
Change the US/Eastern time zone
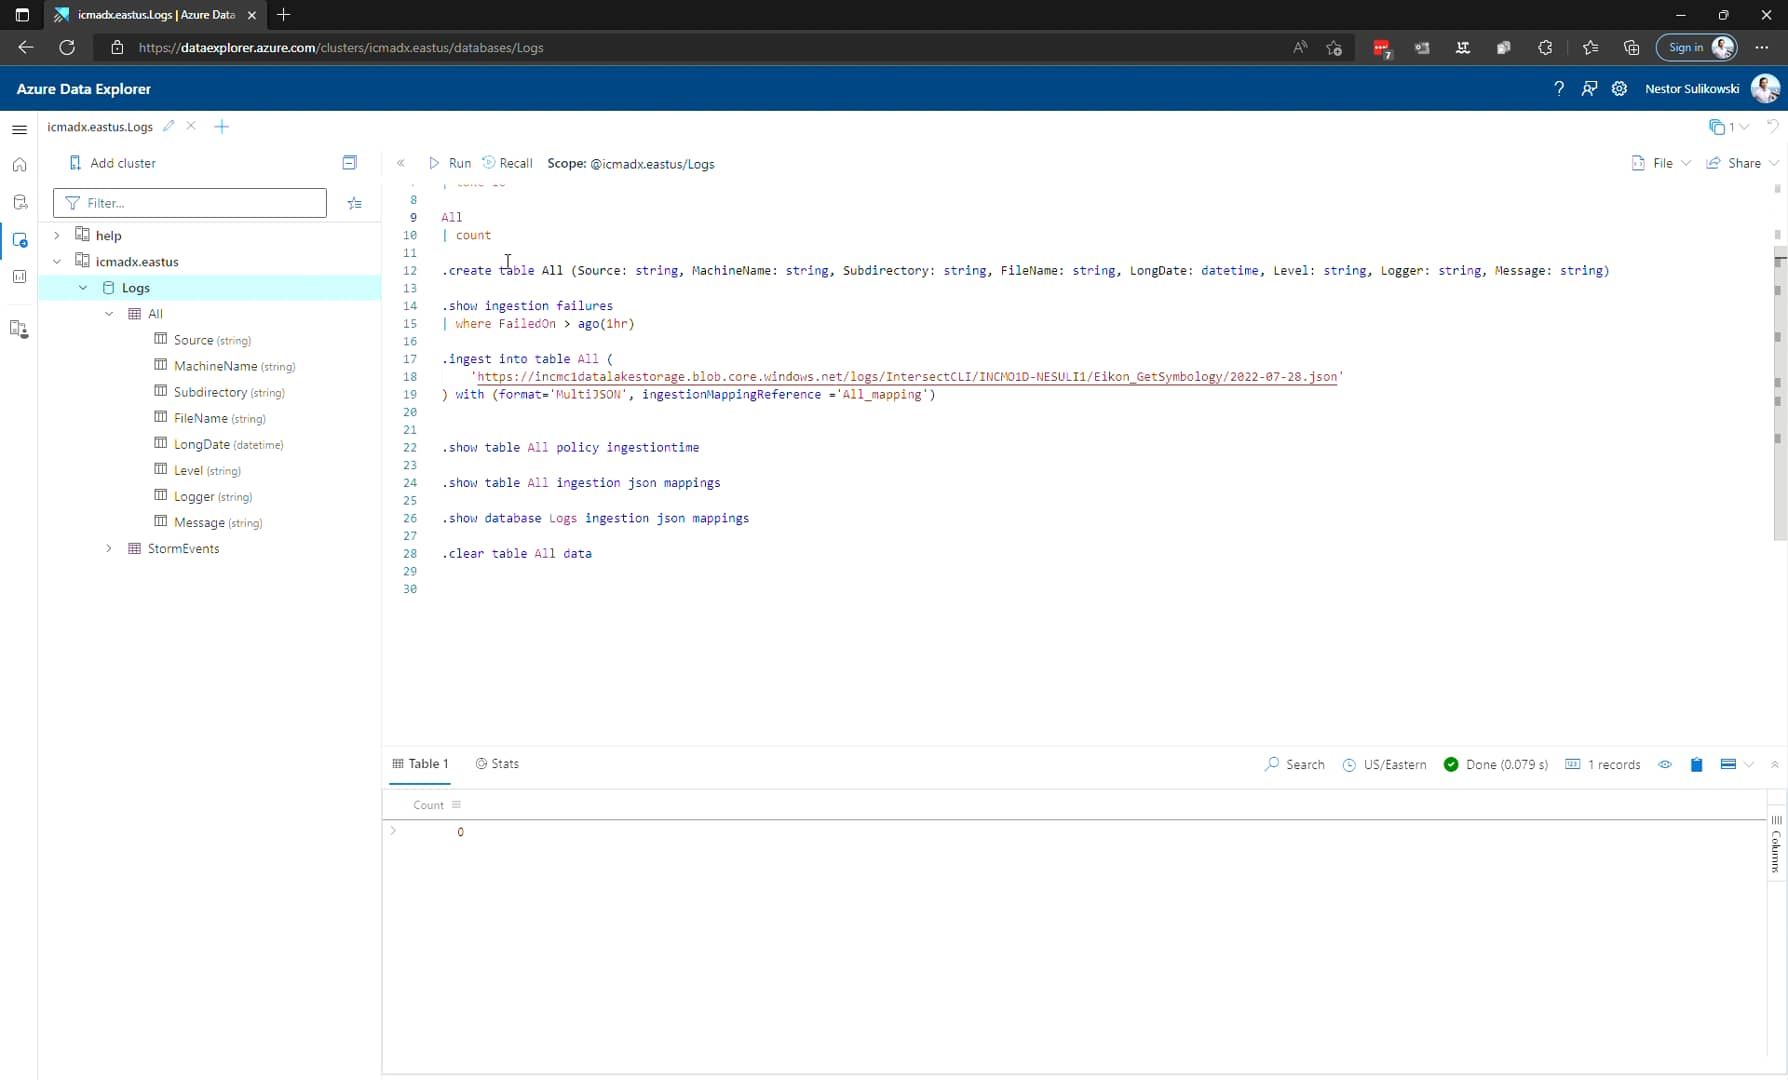pyautogui.click(x=1385, y=765)
